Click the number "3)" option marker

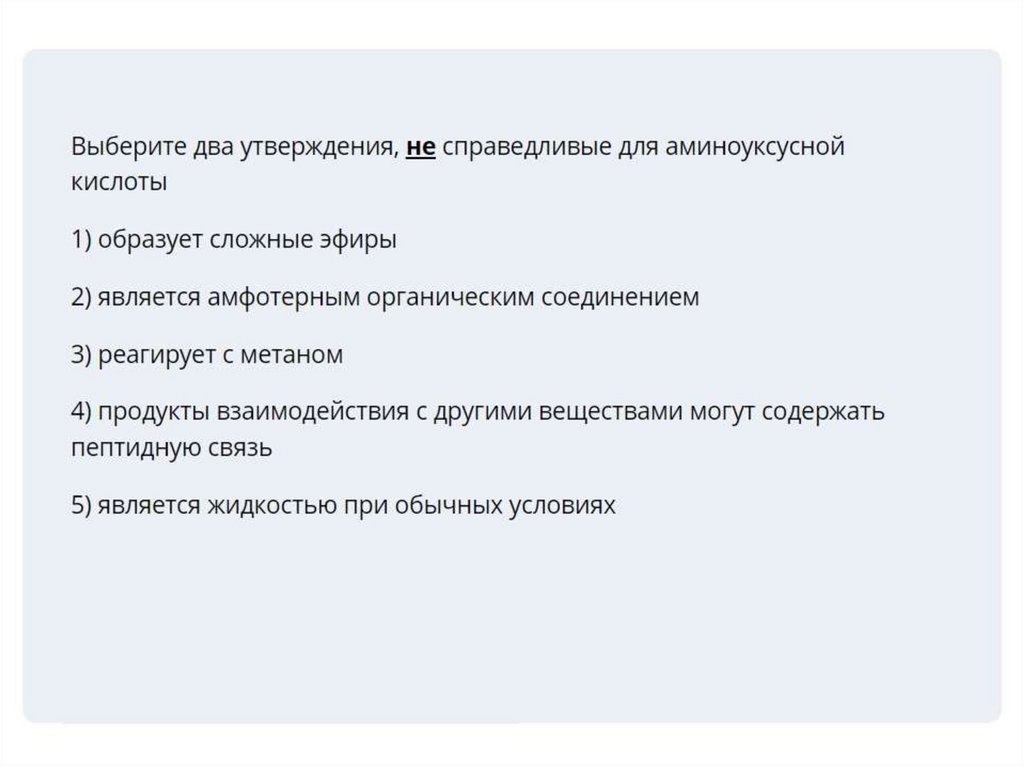[x=82, y=355]
